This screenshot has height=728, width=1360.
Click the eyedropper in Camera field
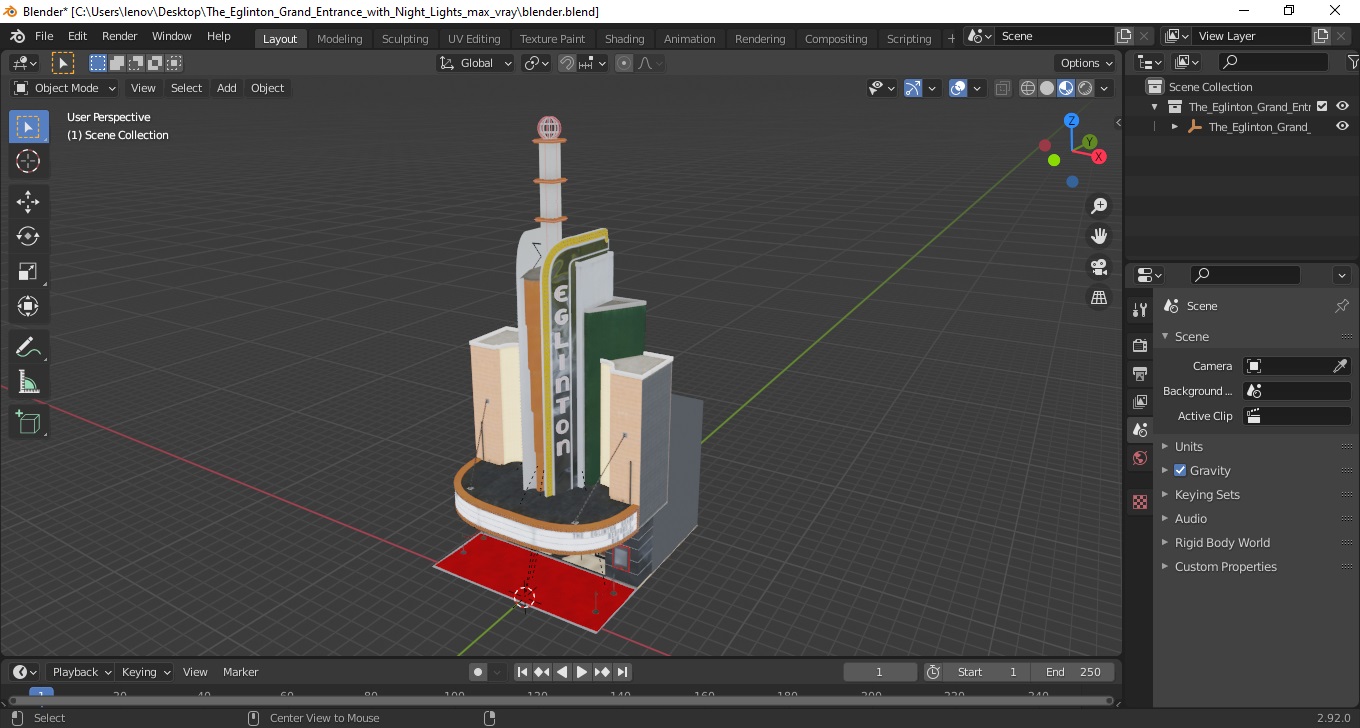(1340, 366)
